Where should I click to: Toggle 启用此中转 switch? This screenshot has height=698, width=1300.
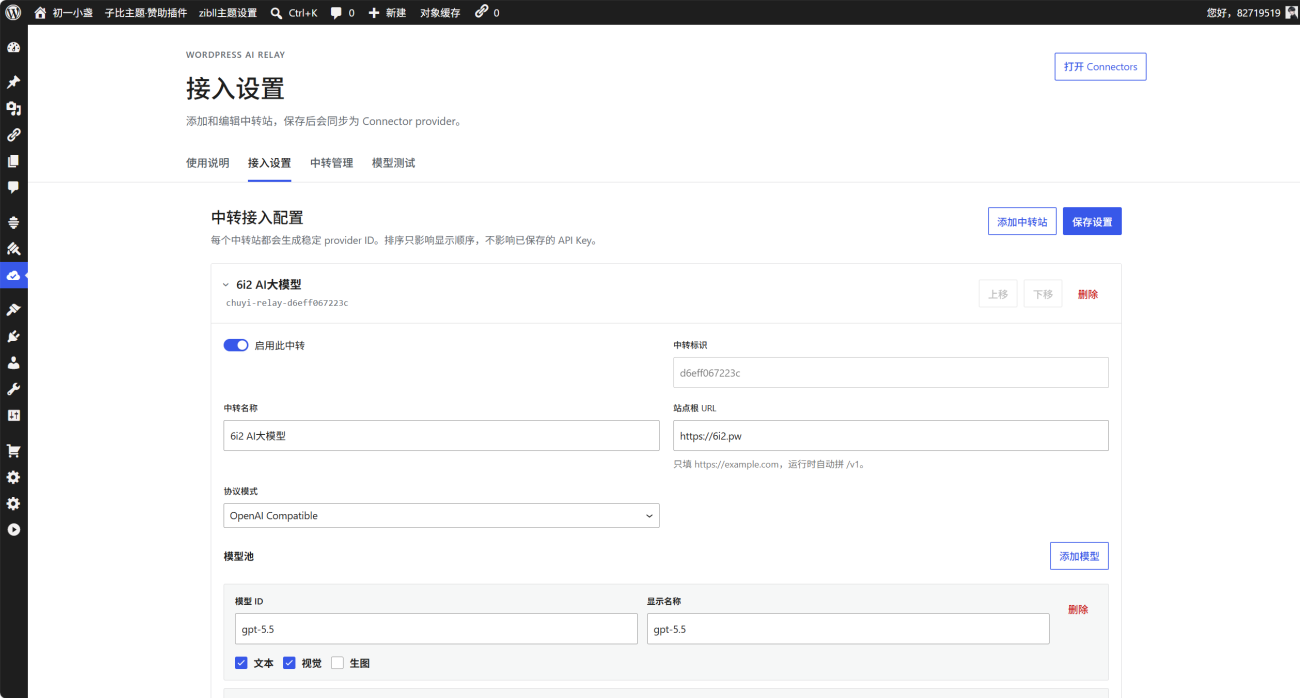[x=236, y=345]
